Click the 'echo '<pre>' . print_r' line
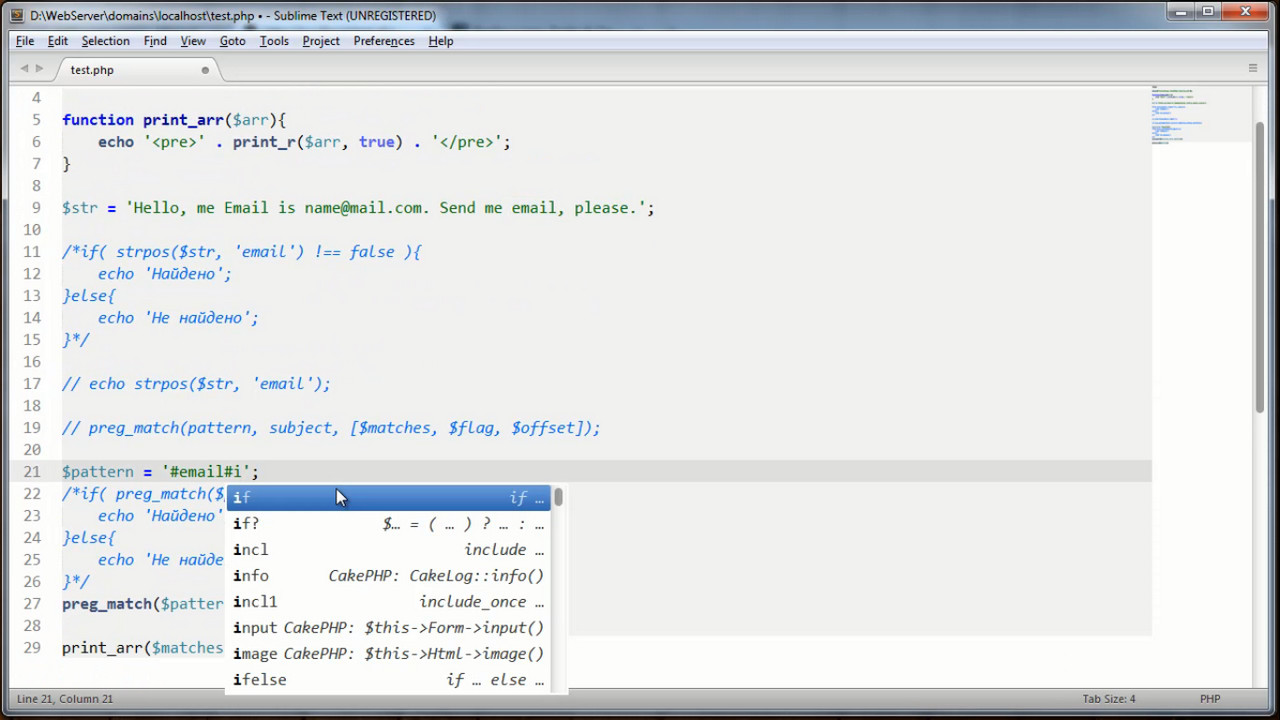The image size is (1280, 720). click(304, 142)
